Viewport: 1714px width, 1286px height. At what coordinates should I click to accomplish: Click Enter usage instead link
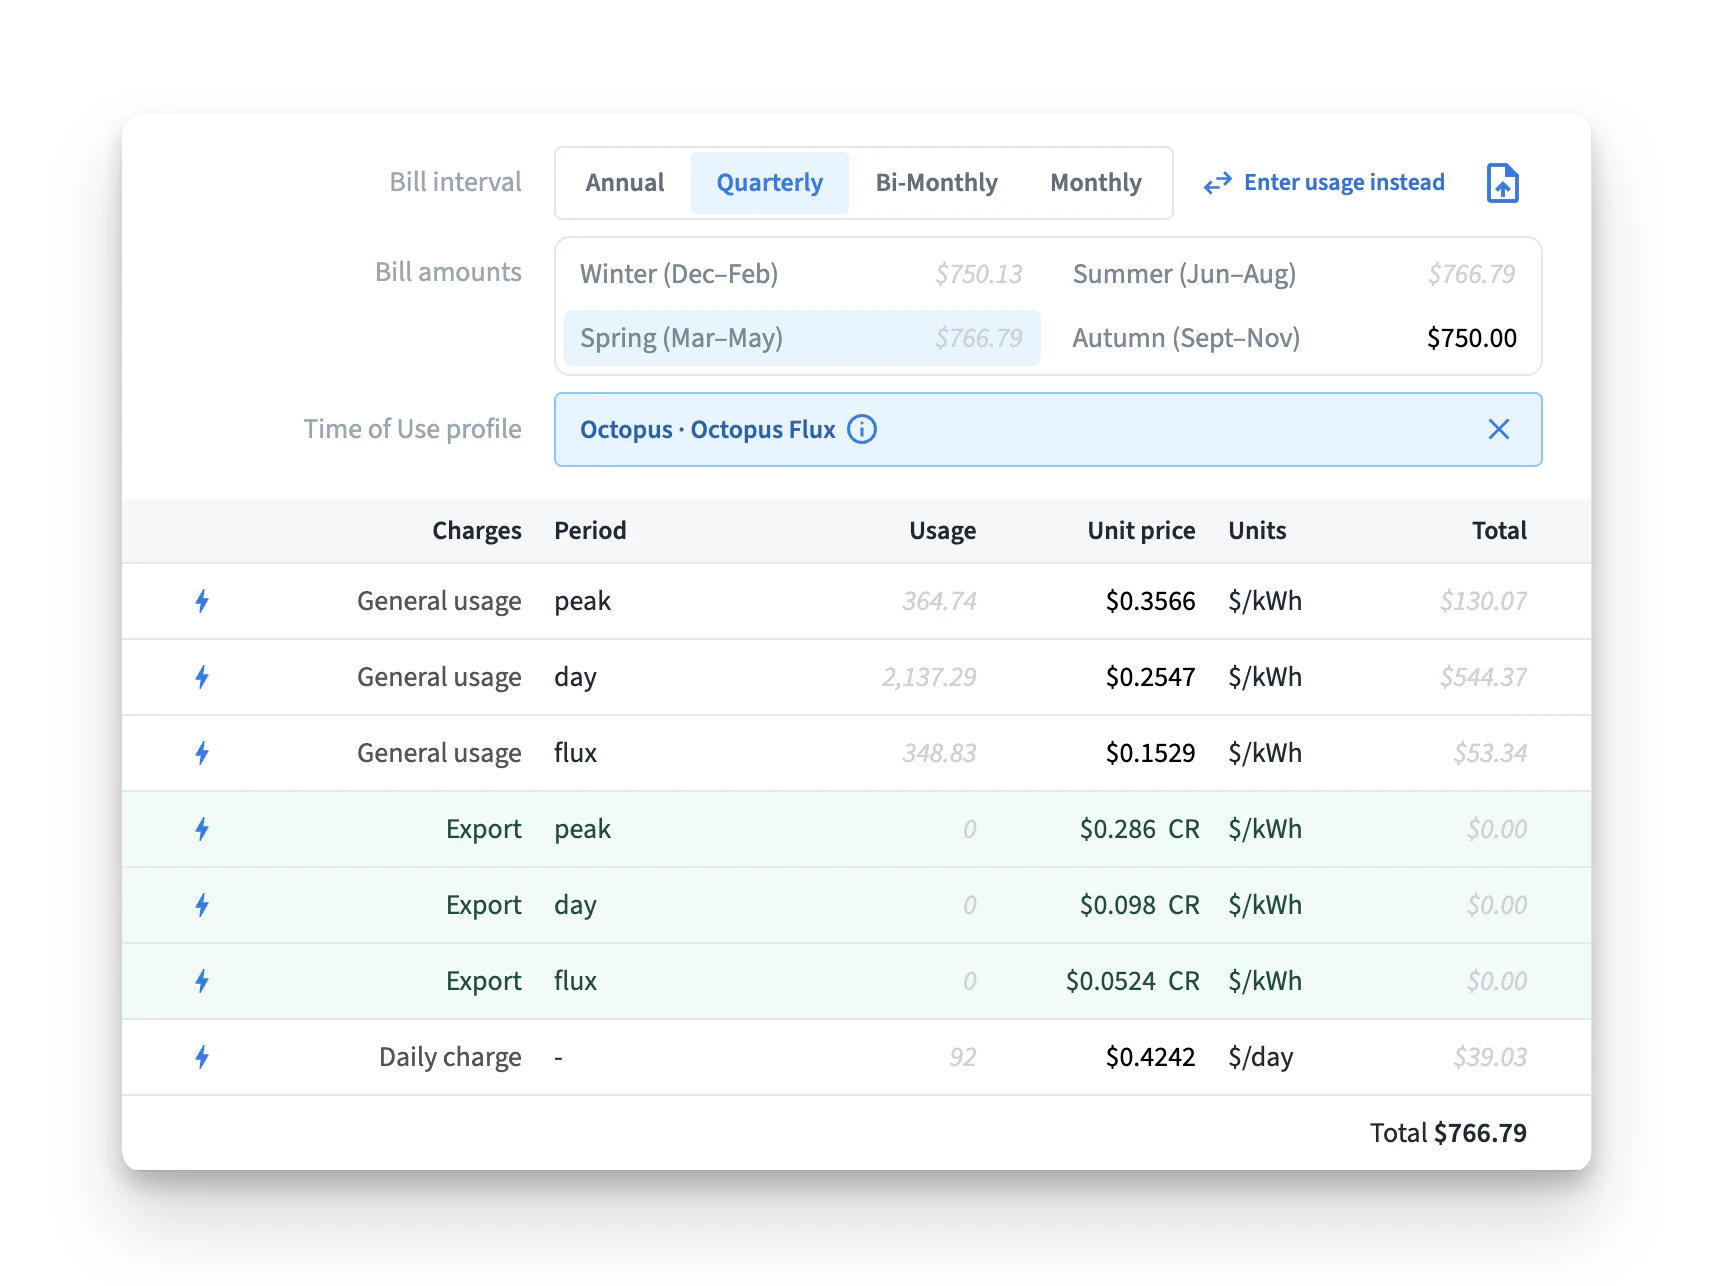1344,182
